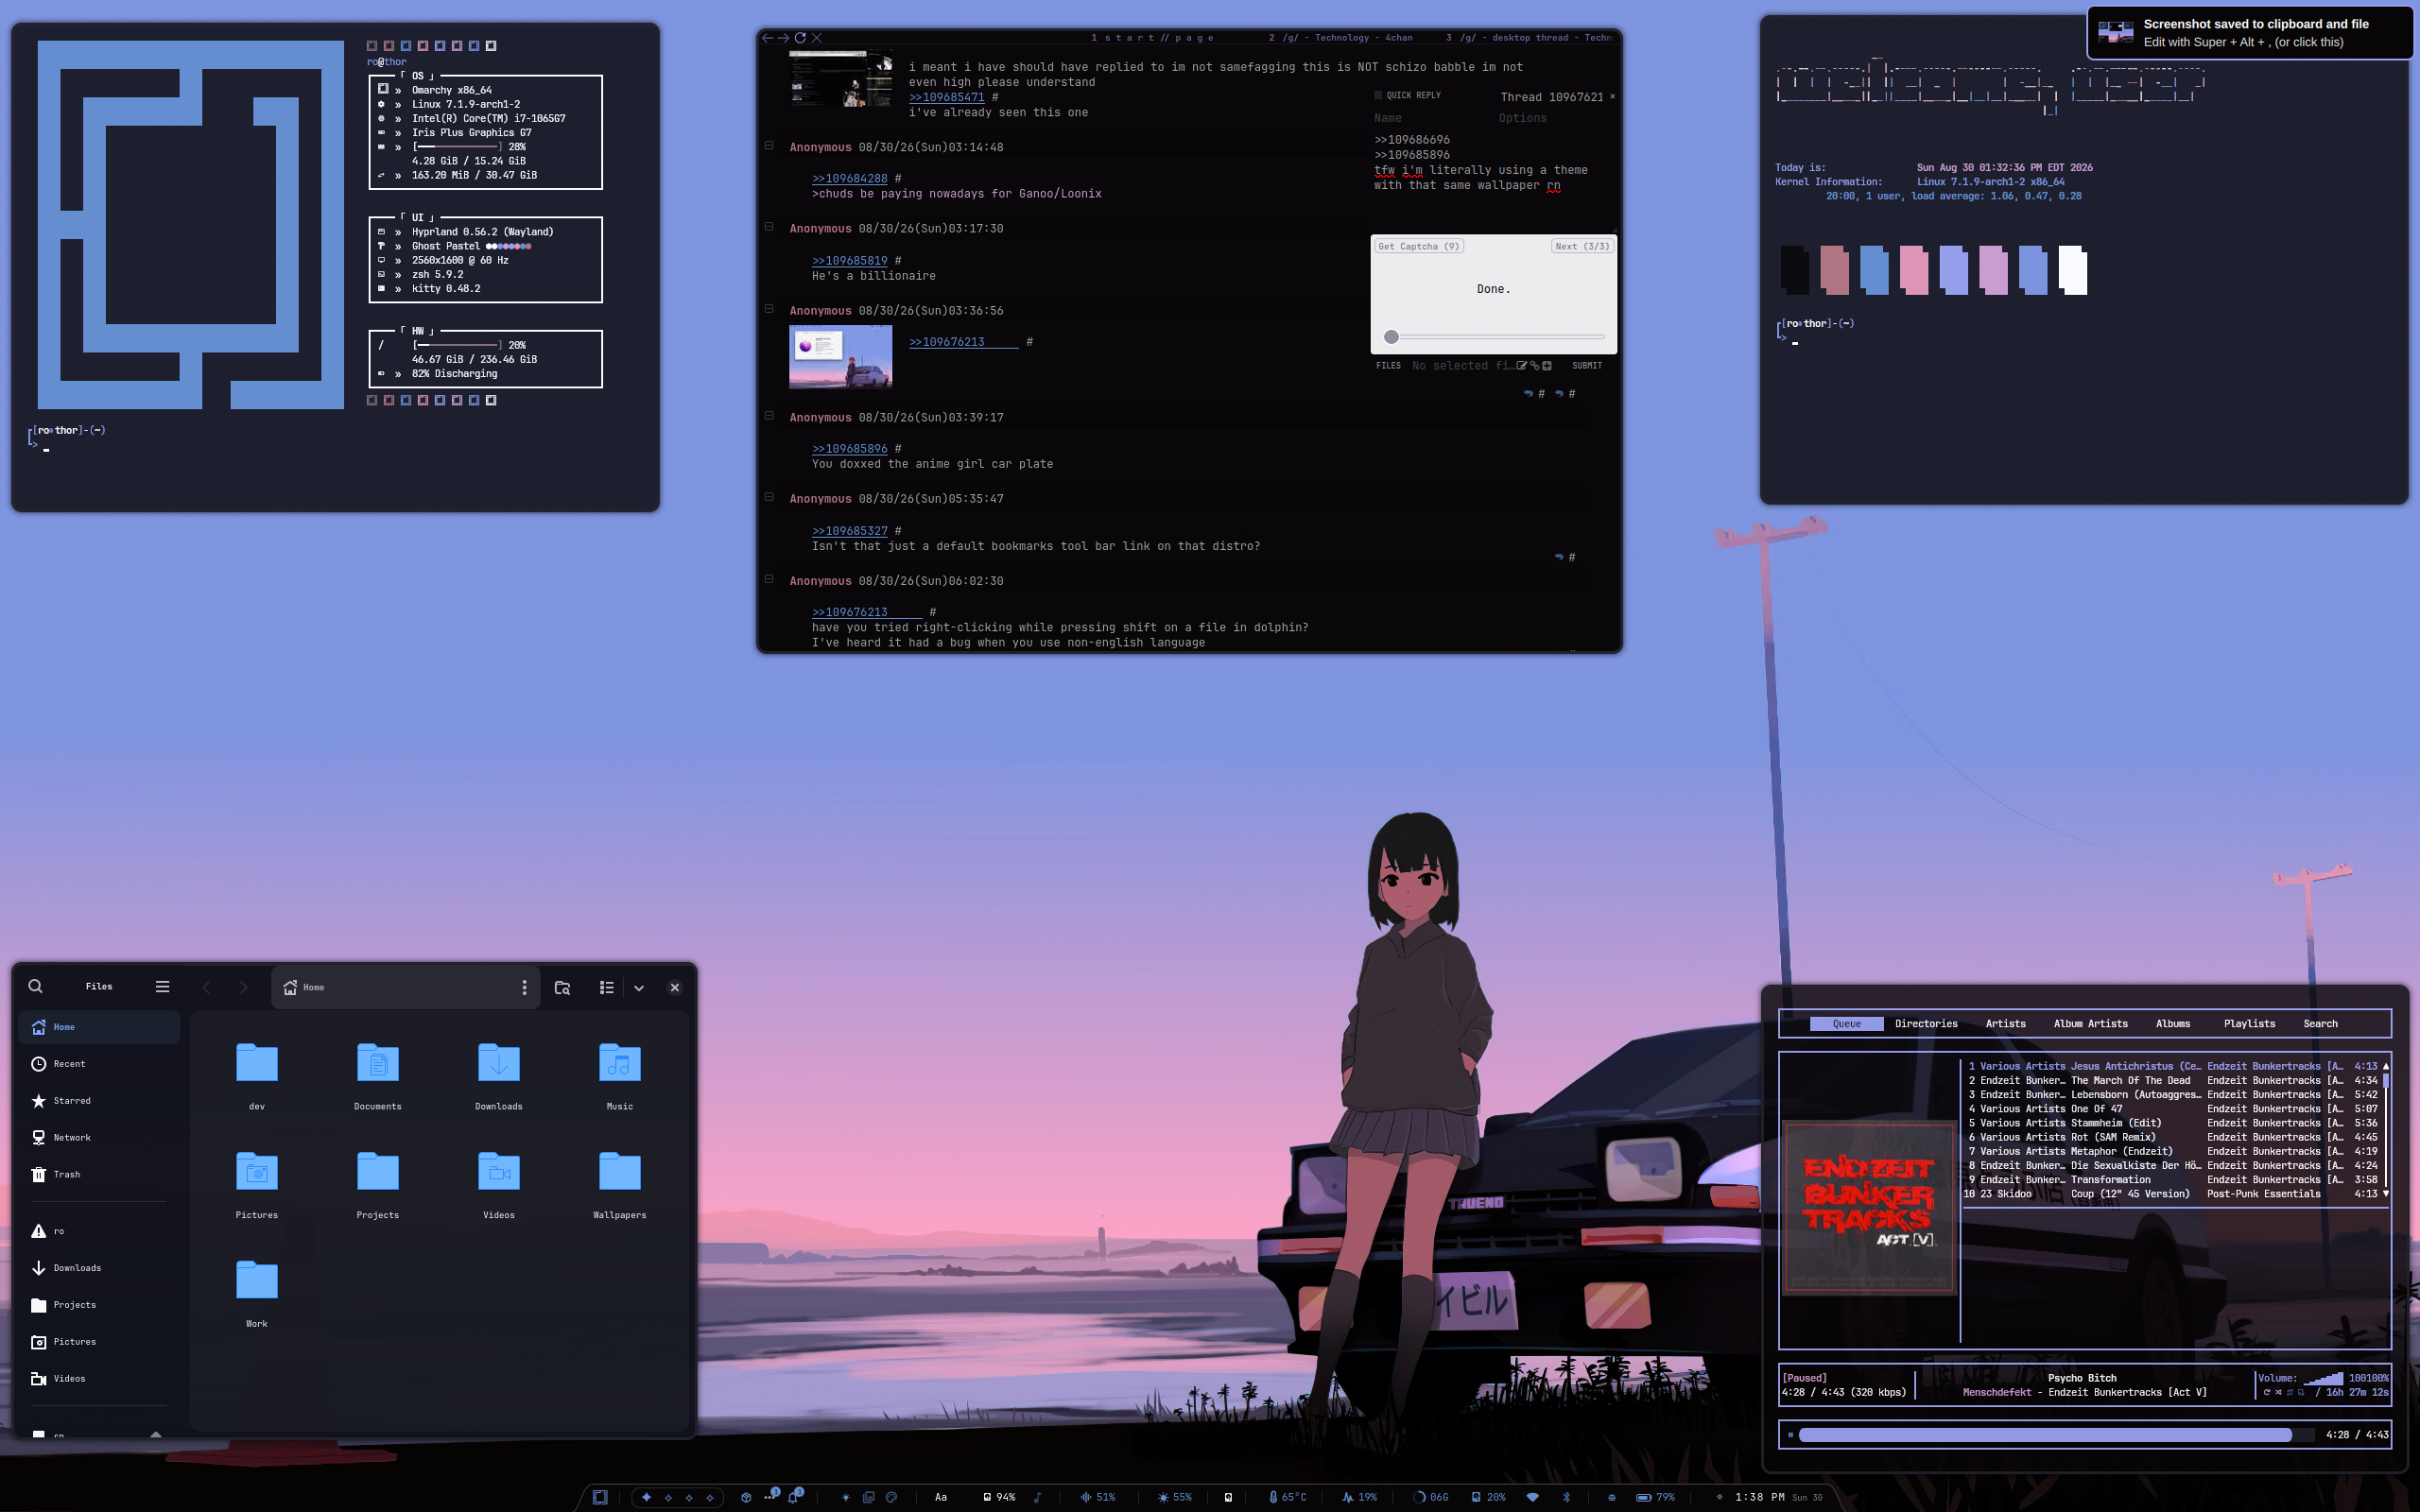This screenshot has height=1512, width=2420.
Task: Click the Next (3/3) captcha button
Action: click(1582, 246)
